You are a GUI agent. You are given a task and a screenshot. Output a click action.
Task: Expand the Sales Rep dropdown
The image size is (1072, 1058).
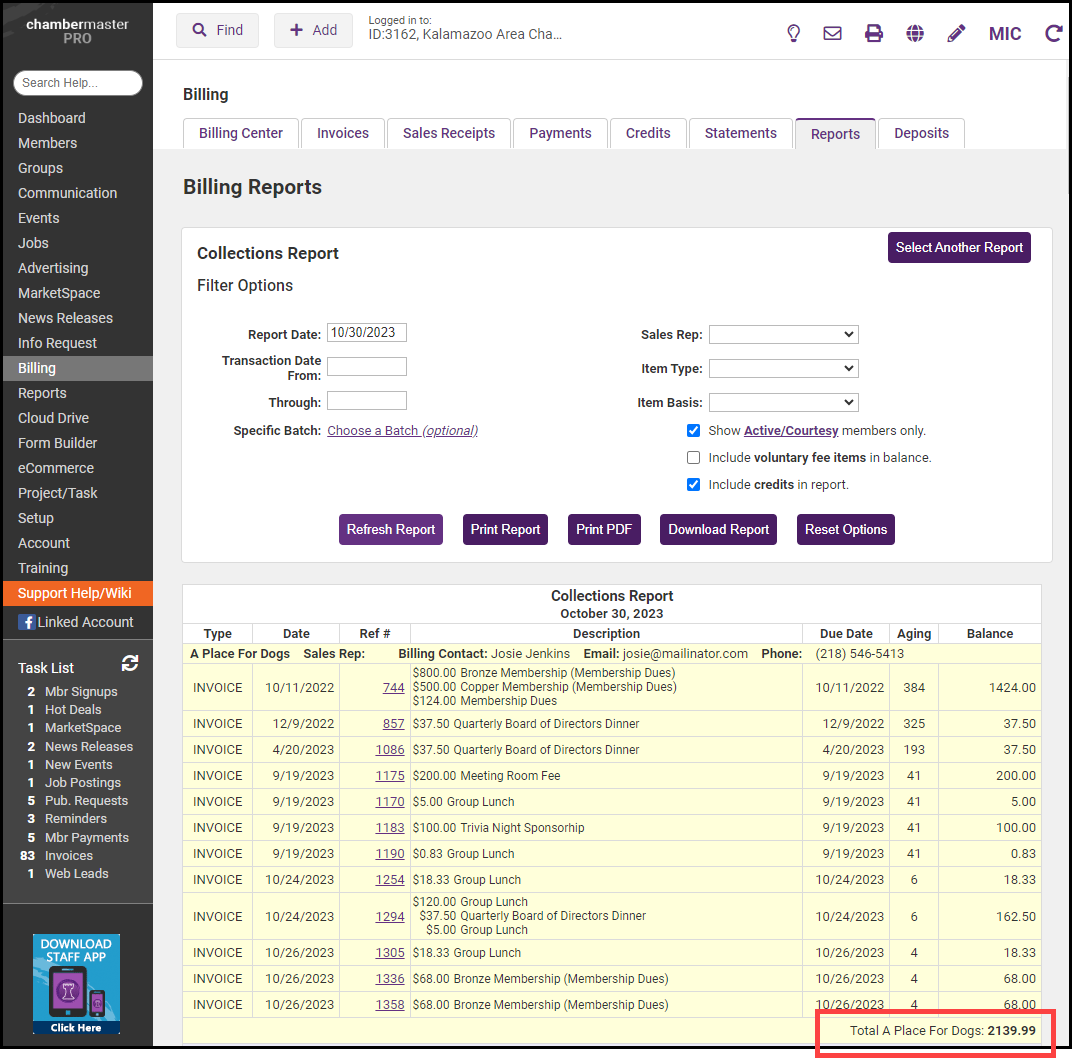tap(783, 335)
